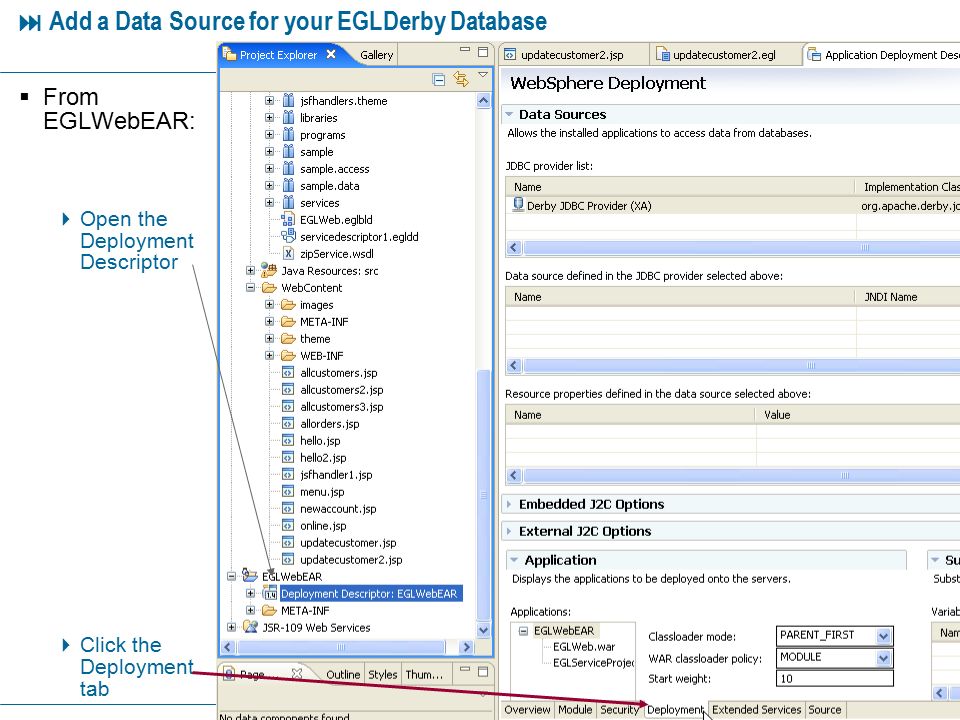Open WAR classloader policy MODULE dropdown

pyautogui.click(x=883, y=658)
